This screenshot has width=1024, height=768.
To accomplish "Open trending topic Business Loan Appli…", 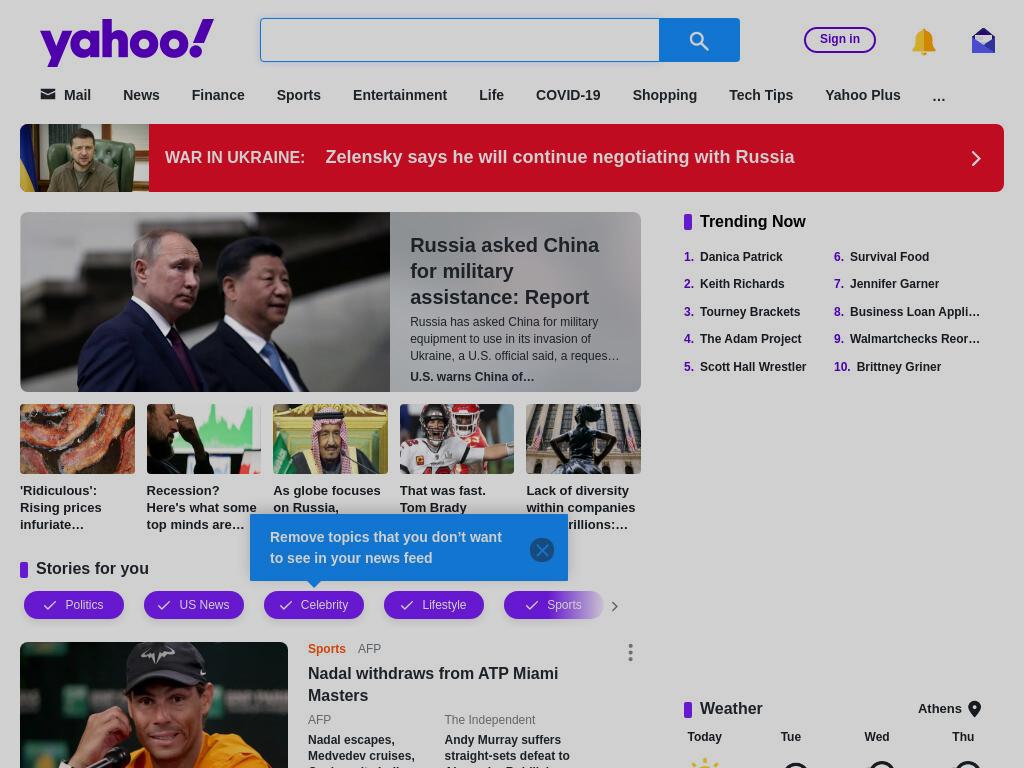I will tap(914, 312).
